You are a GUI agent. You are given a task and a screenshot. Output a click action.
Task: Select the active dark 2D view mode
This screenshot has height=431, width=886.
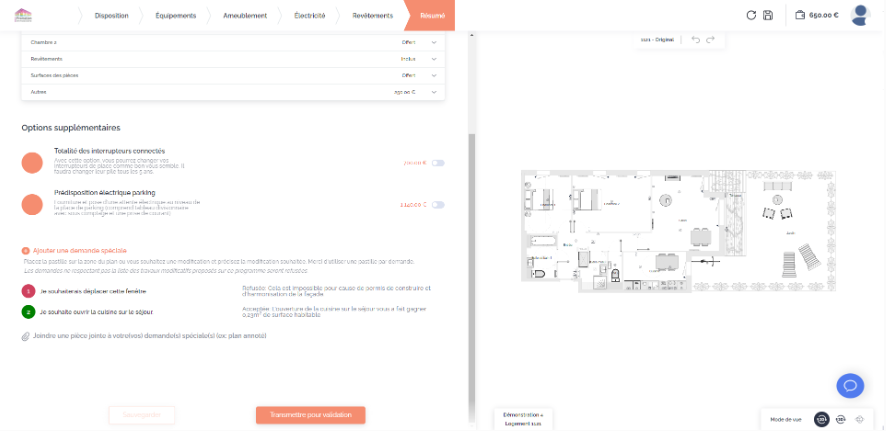(822, 420)
